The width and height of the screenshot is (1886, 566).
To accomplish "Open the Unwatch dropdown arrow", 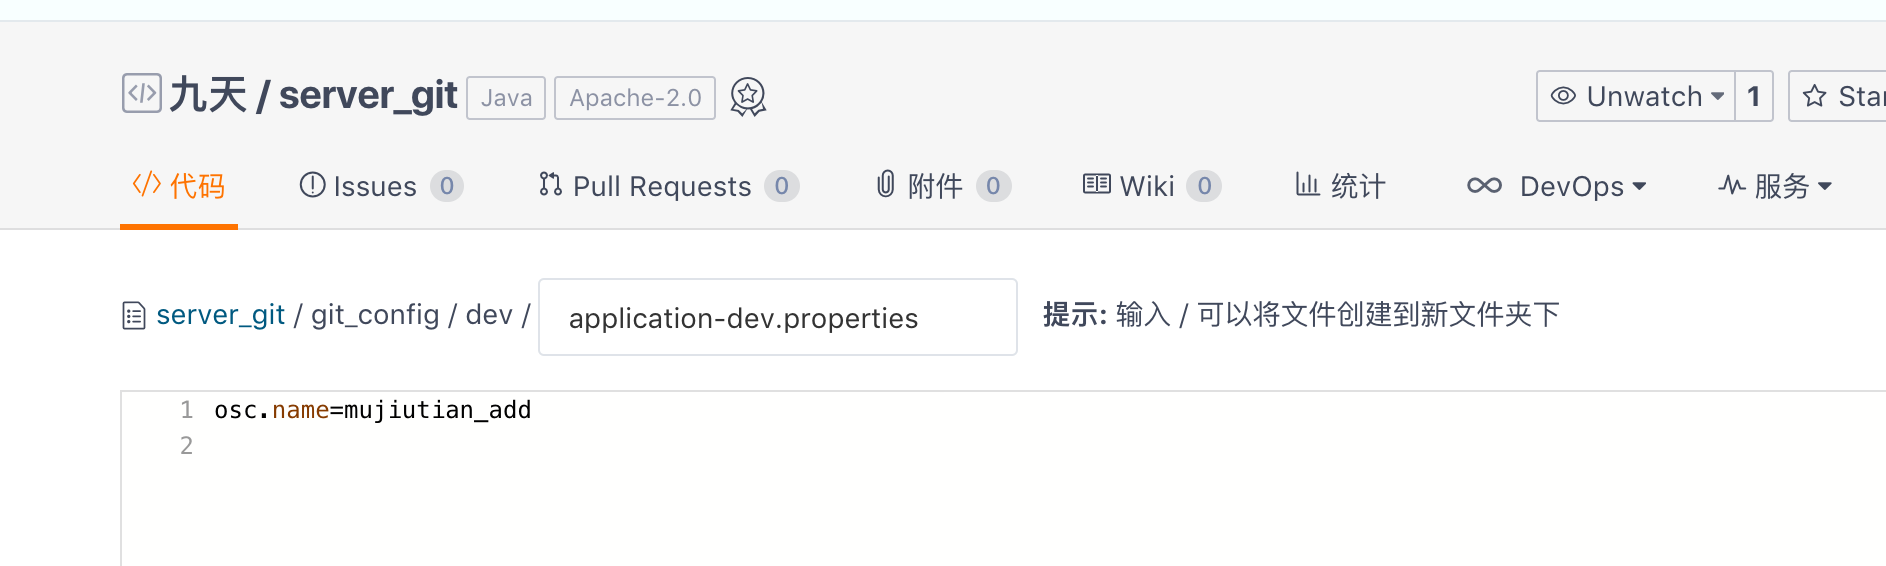I will pos(1718,97).
